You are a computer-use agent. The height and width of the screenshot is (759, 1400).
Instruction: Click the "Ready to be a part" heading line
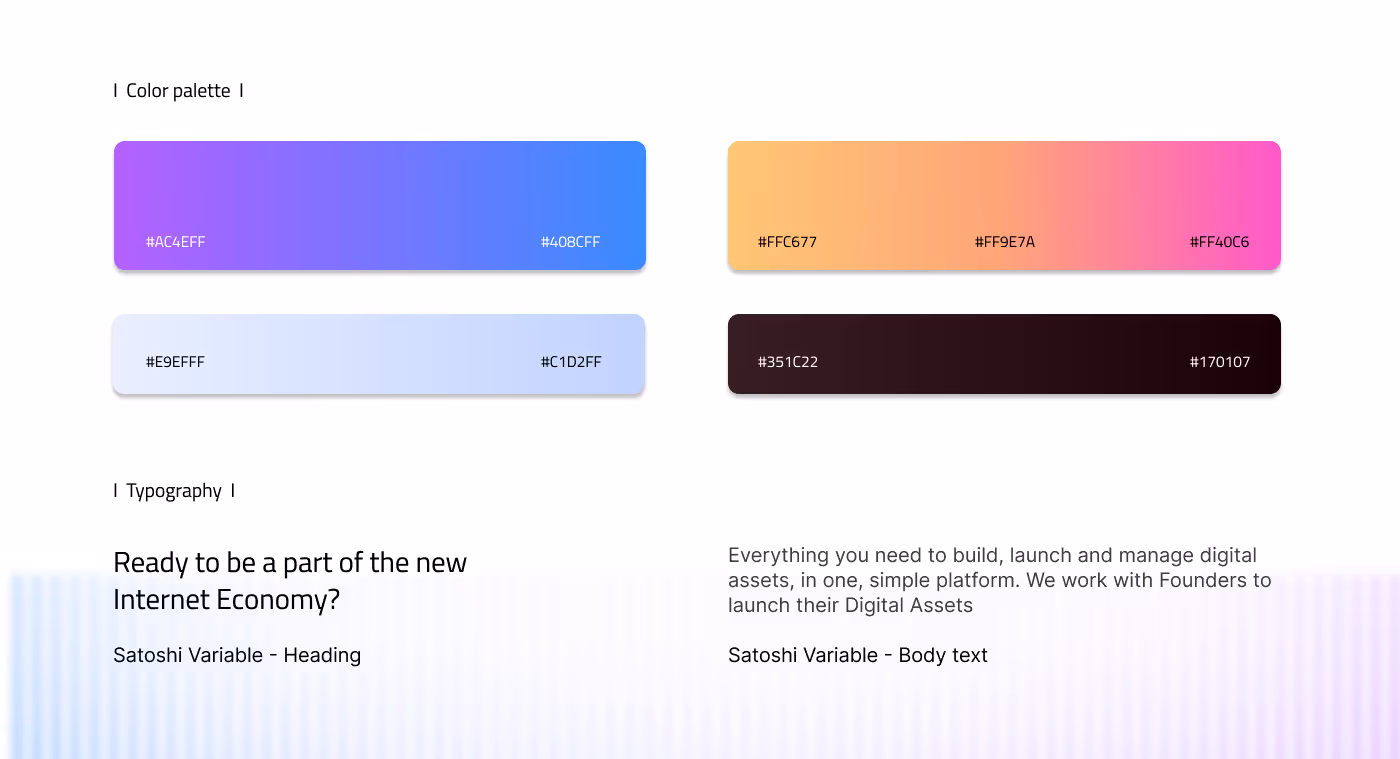point(290,563)
